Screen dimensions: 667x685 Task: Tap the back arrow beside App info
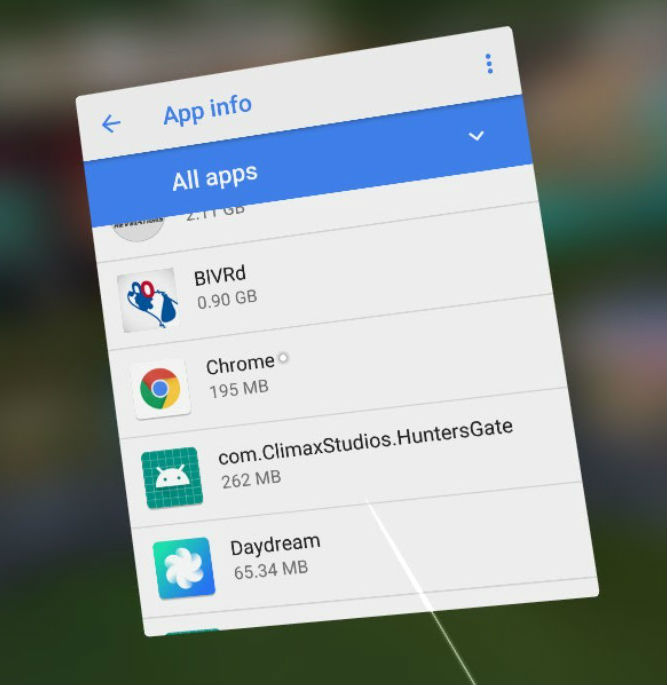[110, 124]
